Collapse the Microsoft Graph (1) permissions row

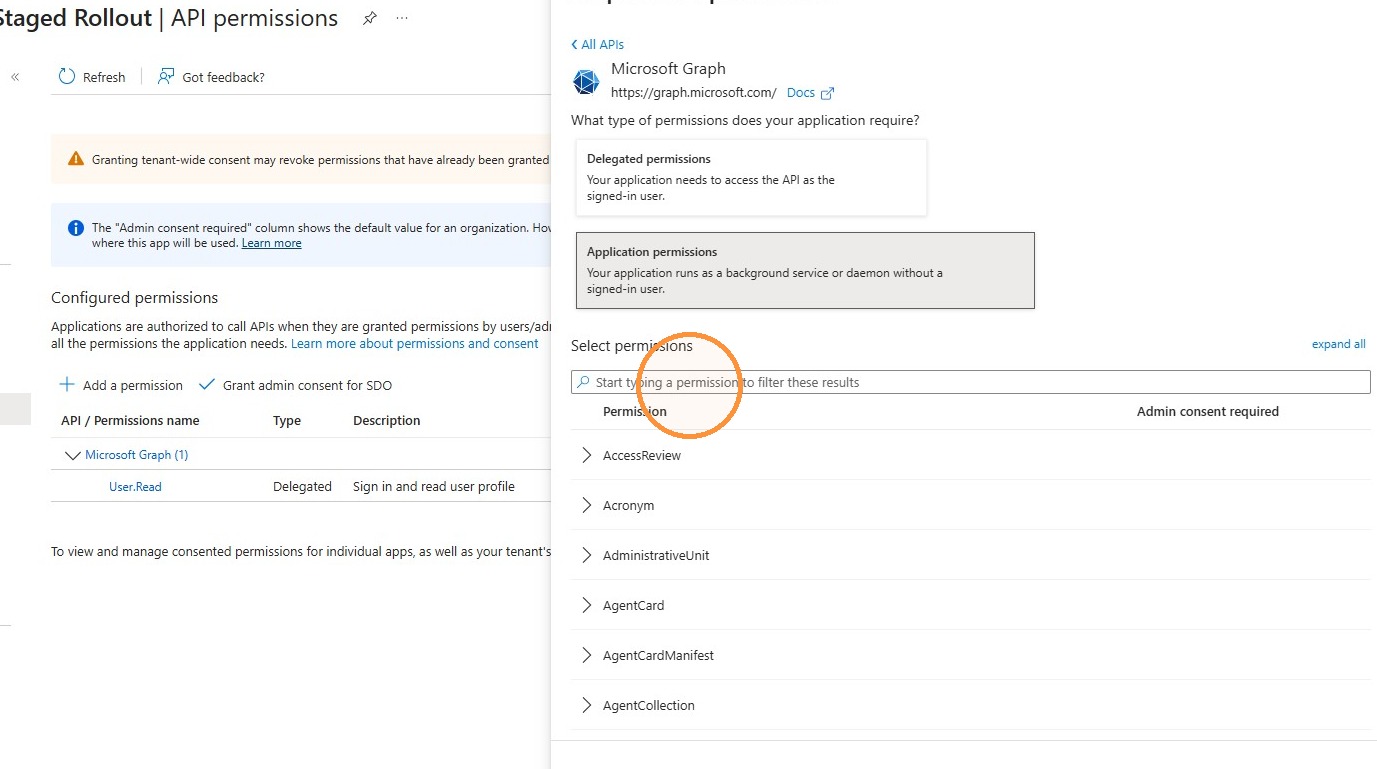click(72, 455)
